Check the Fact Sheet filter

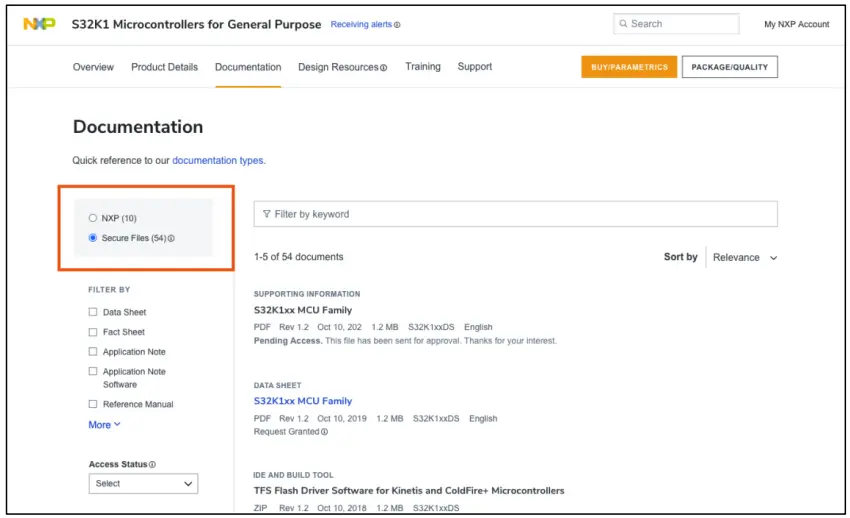[x=93, y=332]
